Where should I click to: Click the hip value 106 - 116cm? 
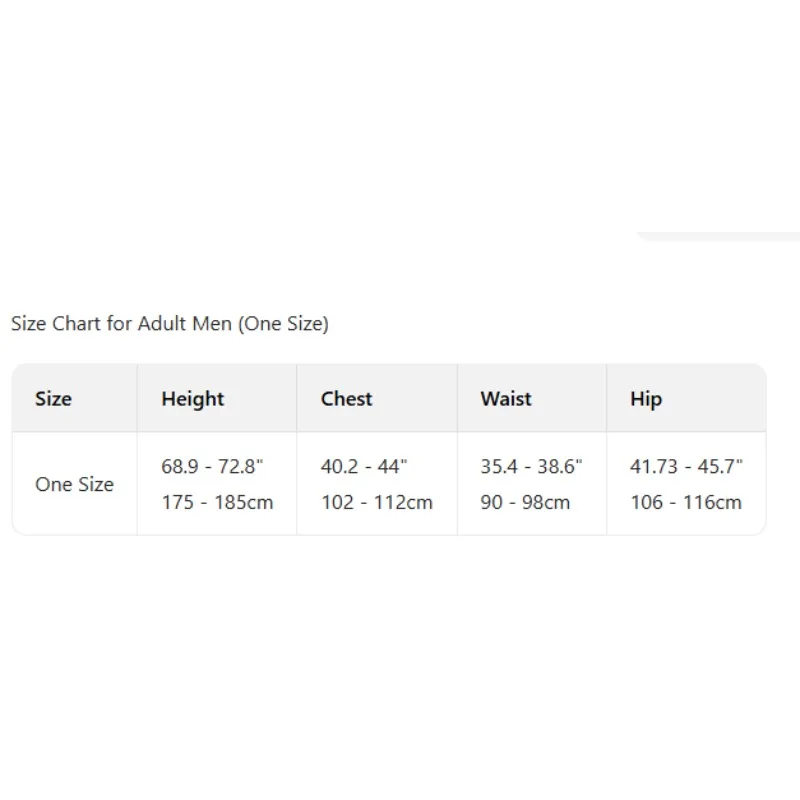(686, 502)
